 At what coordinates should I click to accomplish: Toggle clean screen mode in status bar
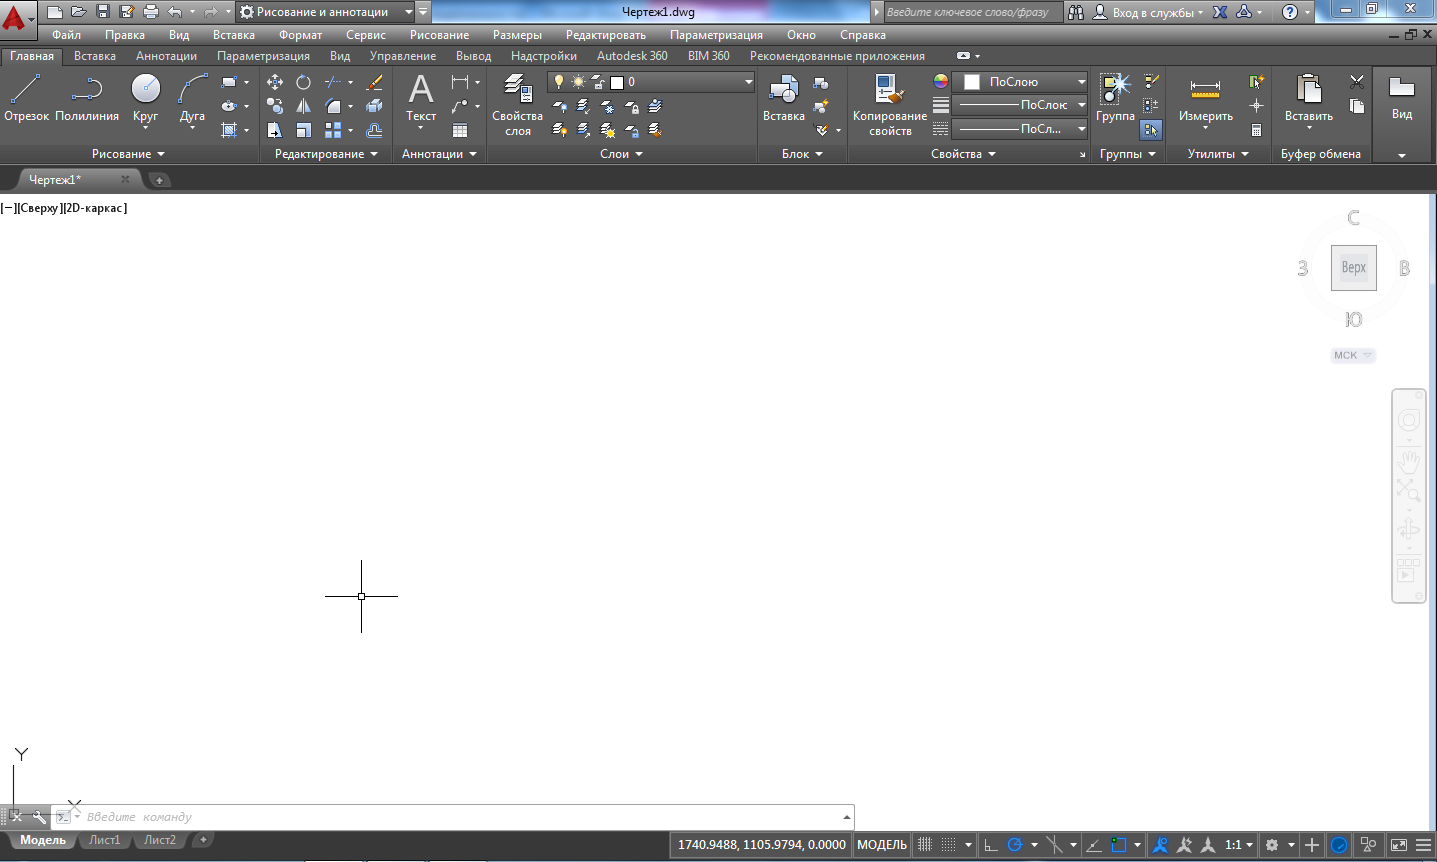(x=1398, y=845)
